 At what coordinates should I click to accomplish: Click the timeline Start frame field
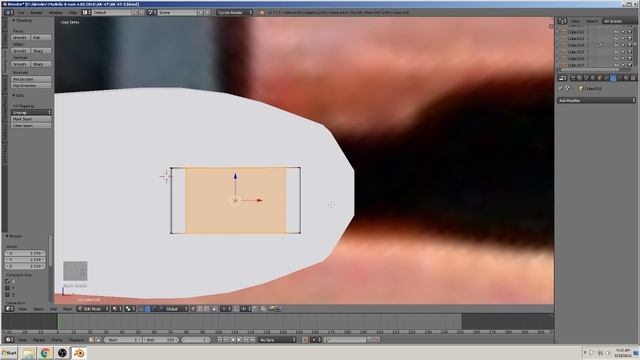click(123, 340)
